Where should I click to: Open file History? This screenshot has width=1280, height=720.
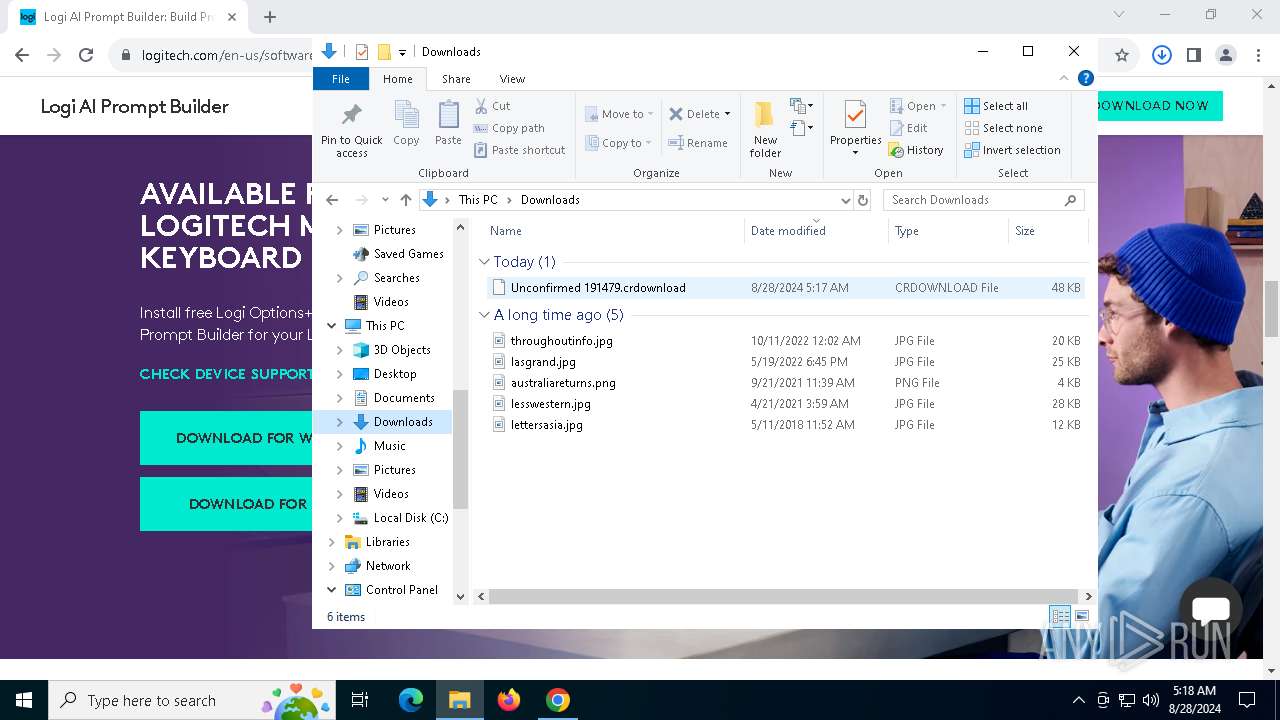[916, 150]
